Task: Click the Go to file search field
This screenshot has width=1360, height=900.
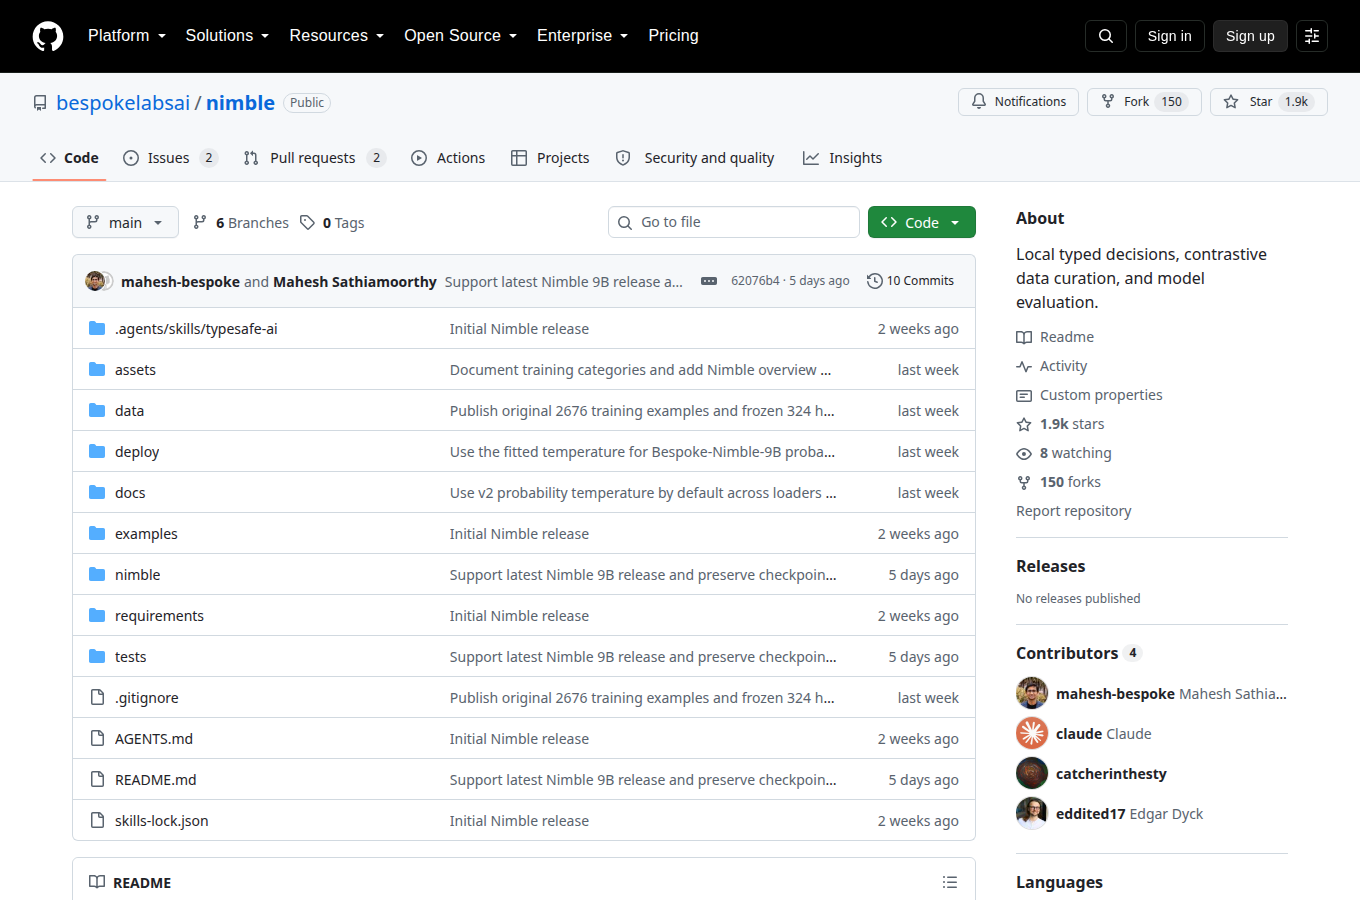Action: 734,222
